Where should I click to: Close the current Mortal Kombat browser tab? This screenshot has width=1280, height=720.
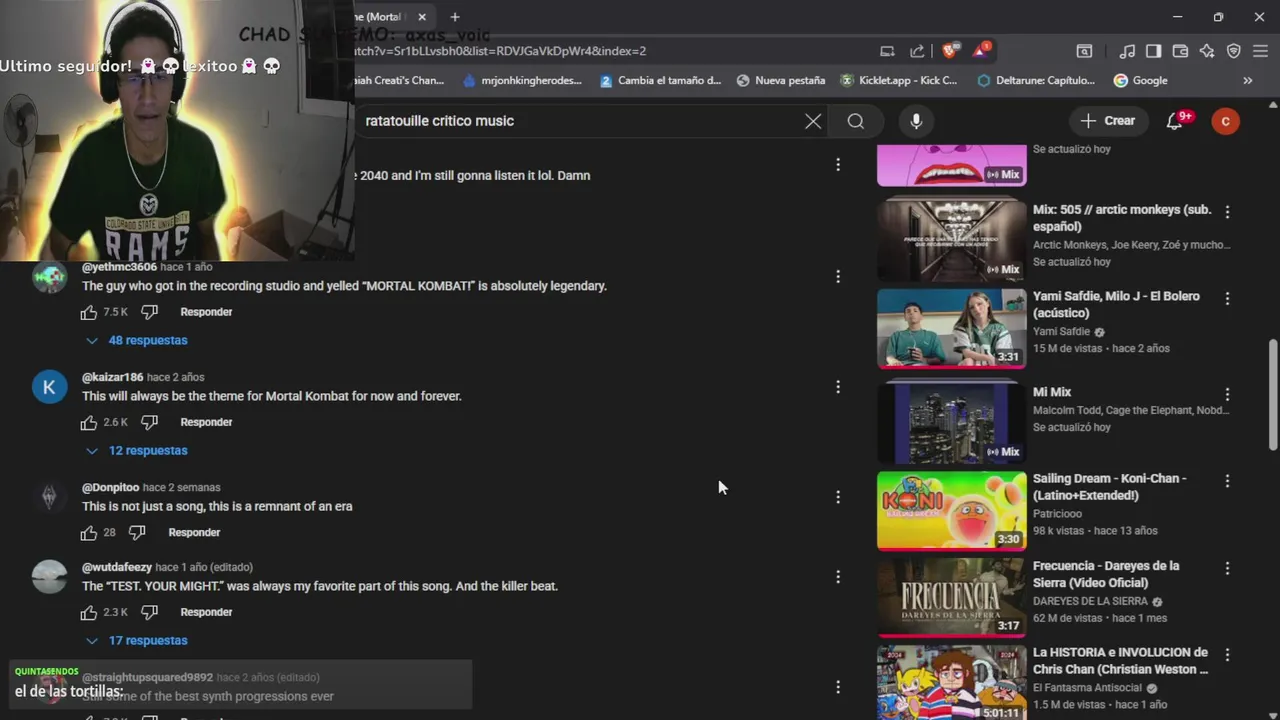[x=422, y=17]
